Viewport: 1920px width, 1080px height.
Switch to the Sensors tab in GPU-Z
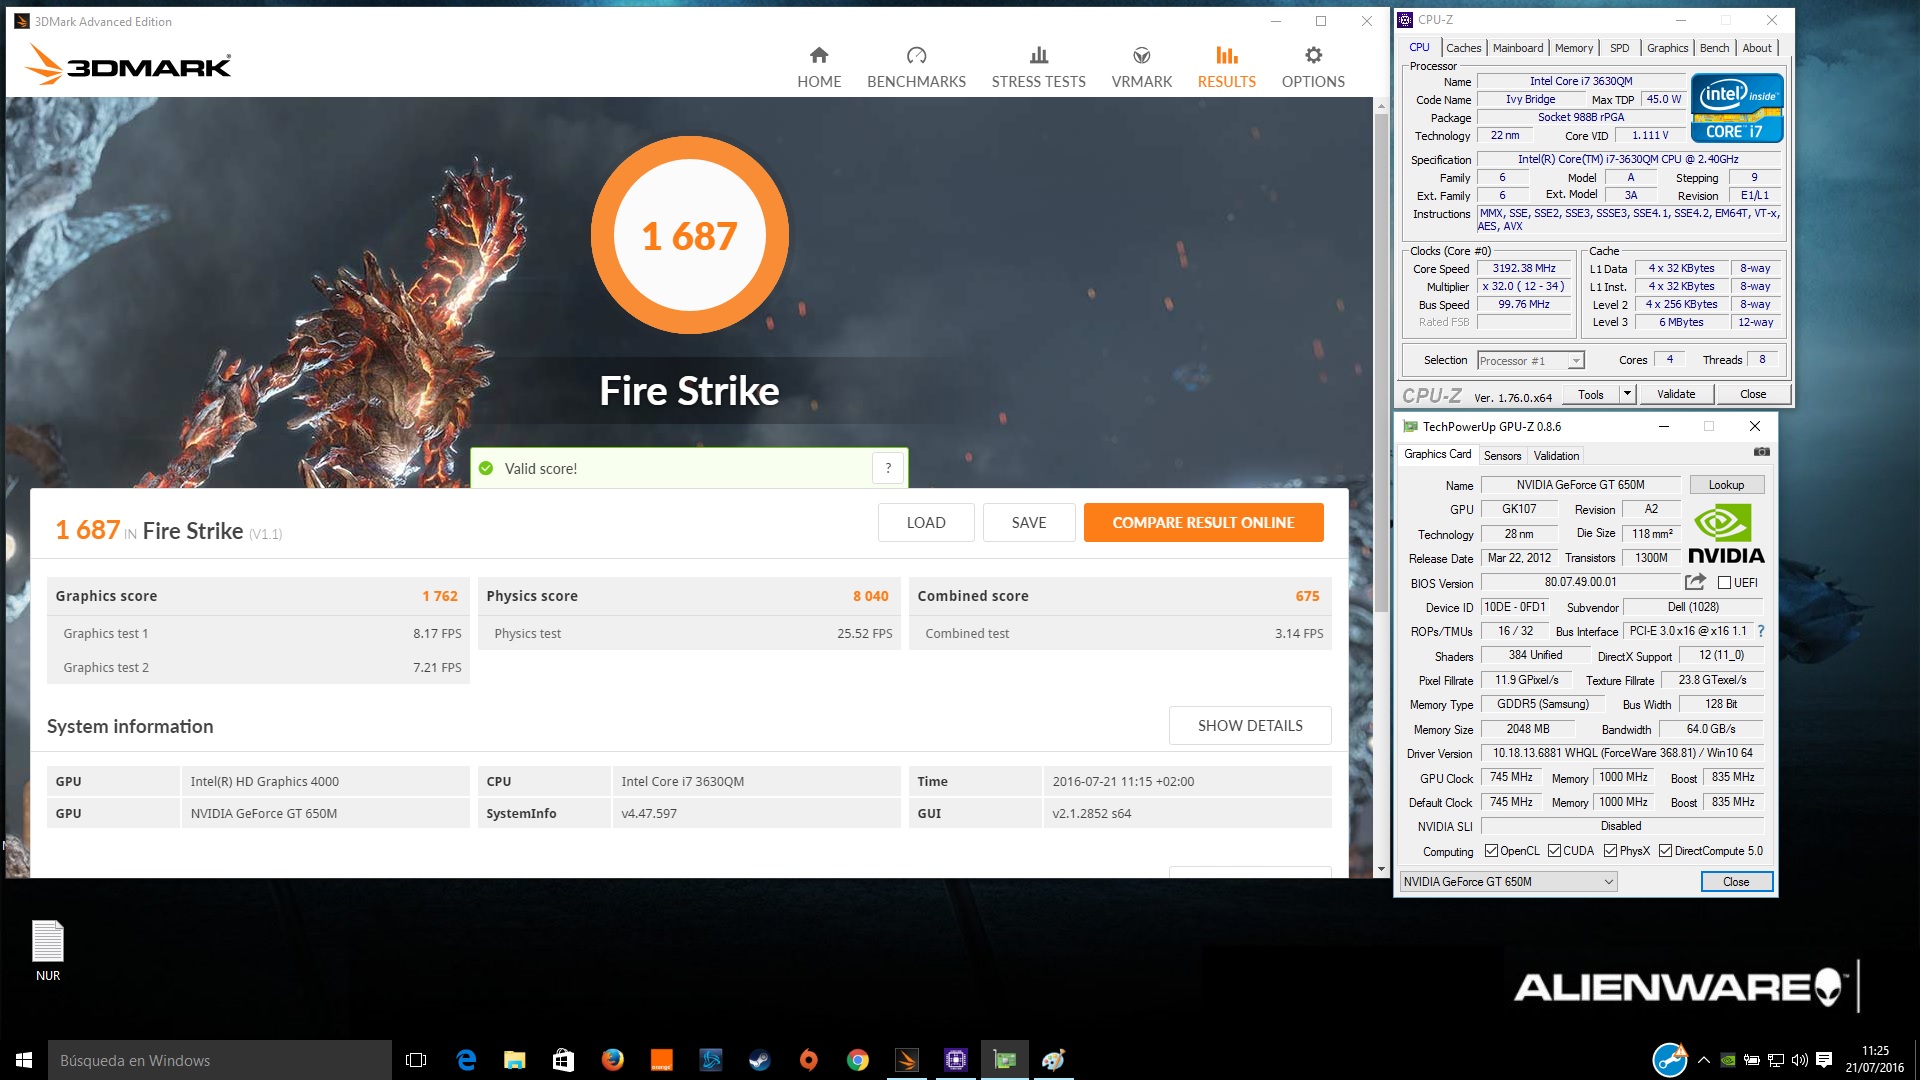pos(1502,456)
